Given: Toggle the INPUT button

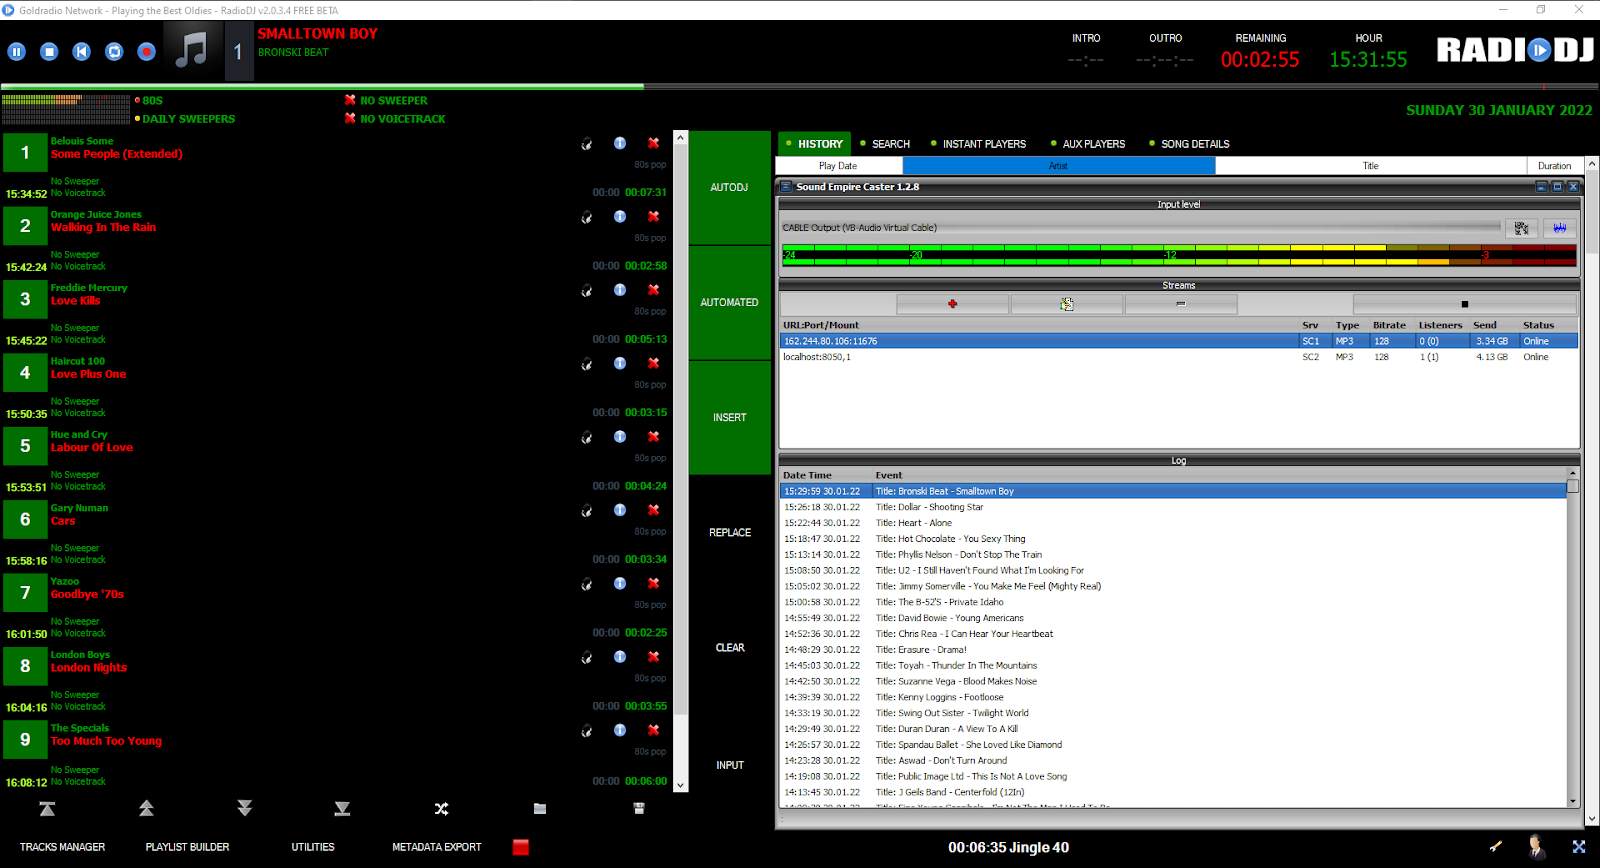Looking at the screenshot, I should point(730,765).
